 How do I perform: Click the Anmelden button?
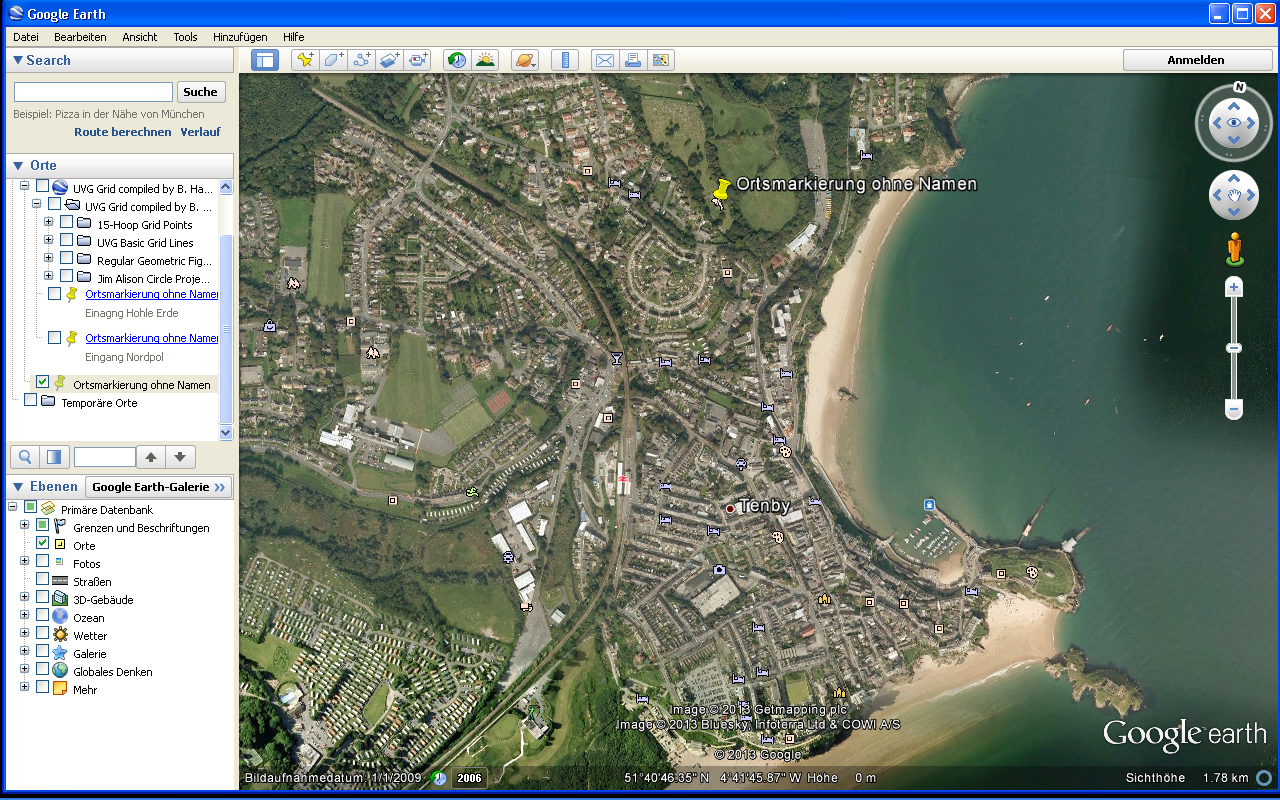pos(1196,60)
